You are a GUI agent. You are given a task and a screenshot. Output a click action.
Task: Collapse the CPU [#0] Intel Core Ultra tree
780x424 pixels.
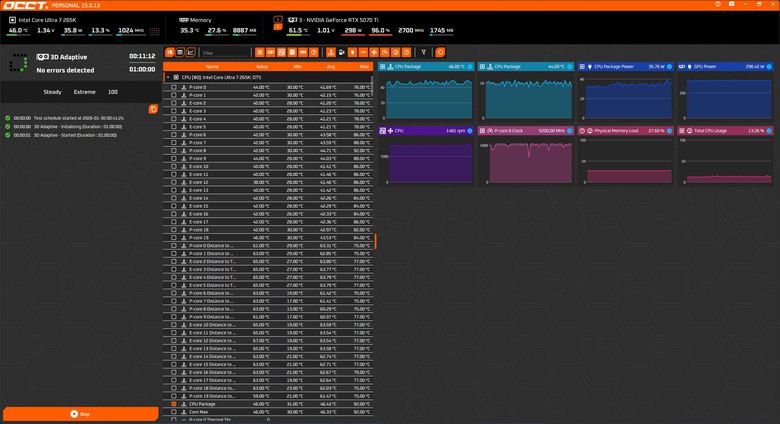[x=168, y=78]
